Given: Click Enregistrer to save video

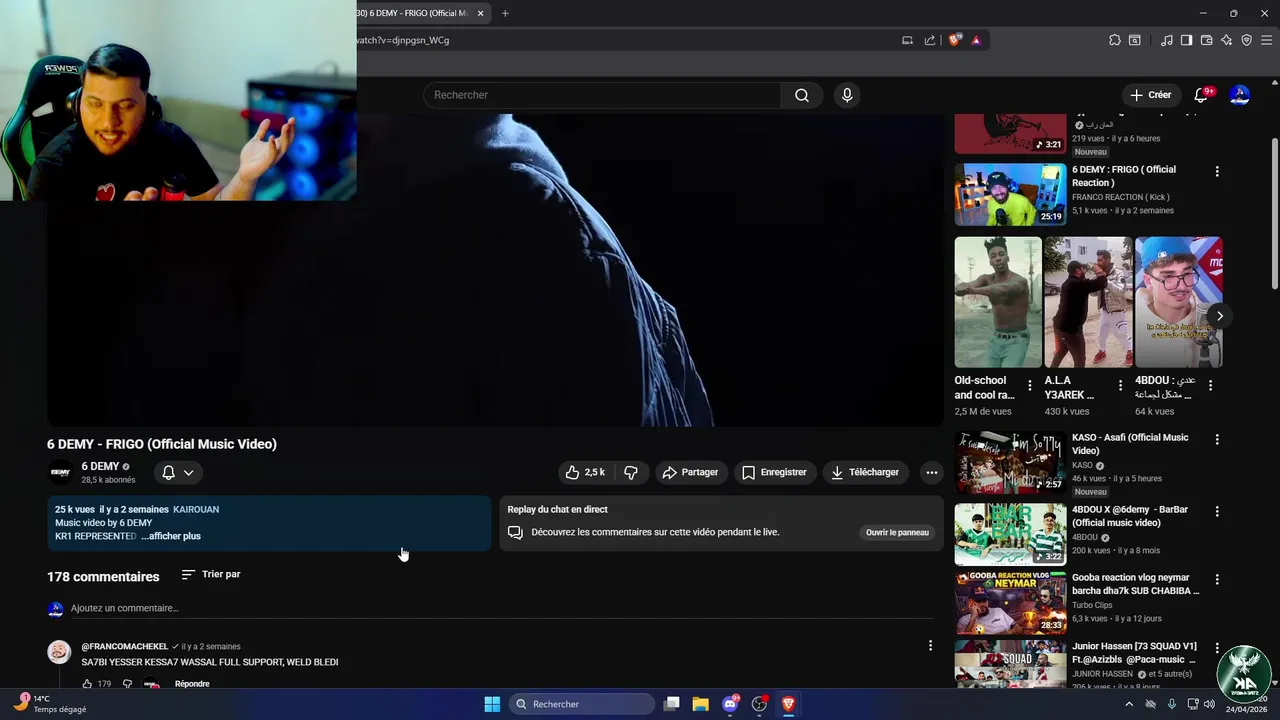Looking at the screenshot, I should click(774, 472).
